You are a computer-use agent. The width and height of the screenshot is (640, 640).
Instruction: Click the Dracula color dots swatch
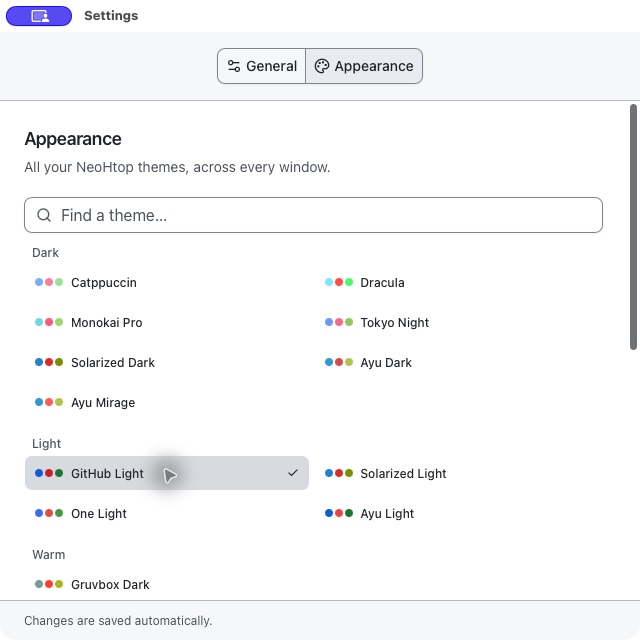click(339, 282)
